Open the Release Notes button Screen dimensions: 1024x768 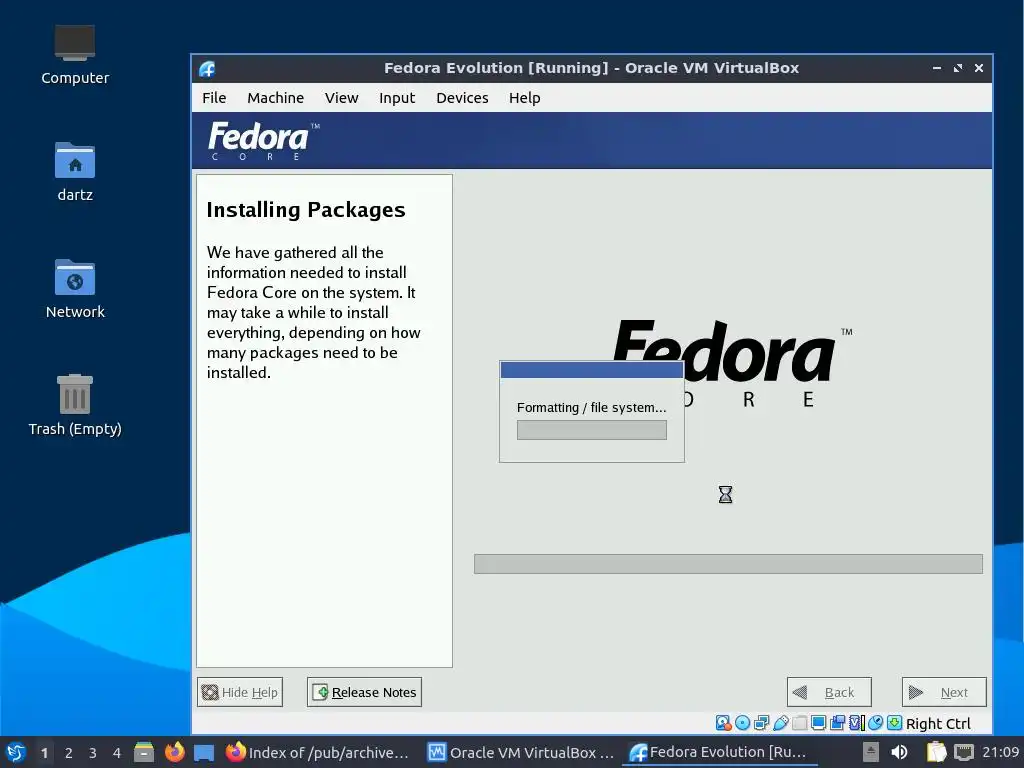364,692
